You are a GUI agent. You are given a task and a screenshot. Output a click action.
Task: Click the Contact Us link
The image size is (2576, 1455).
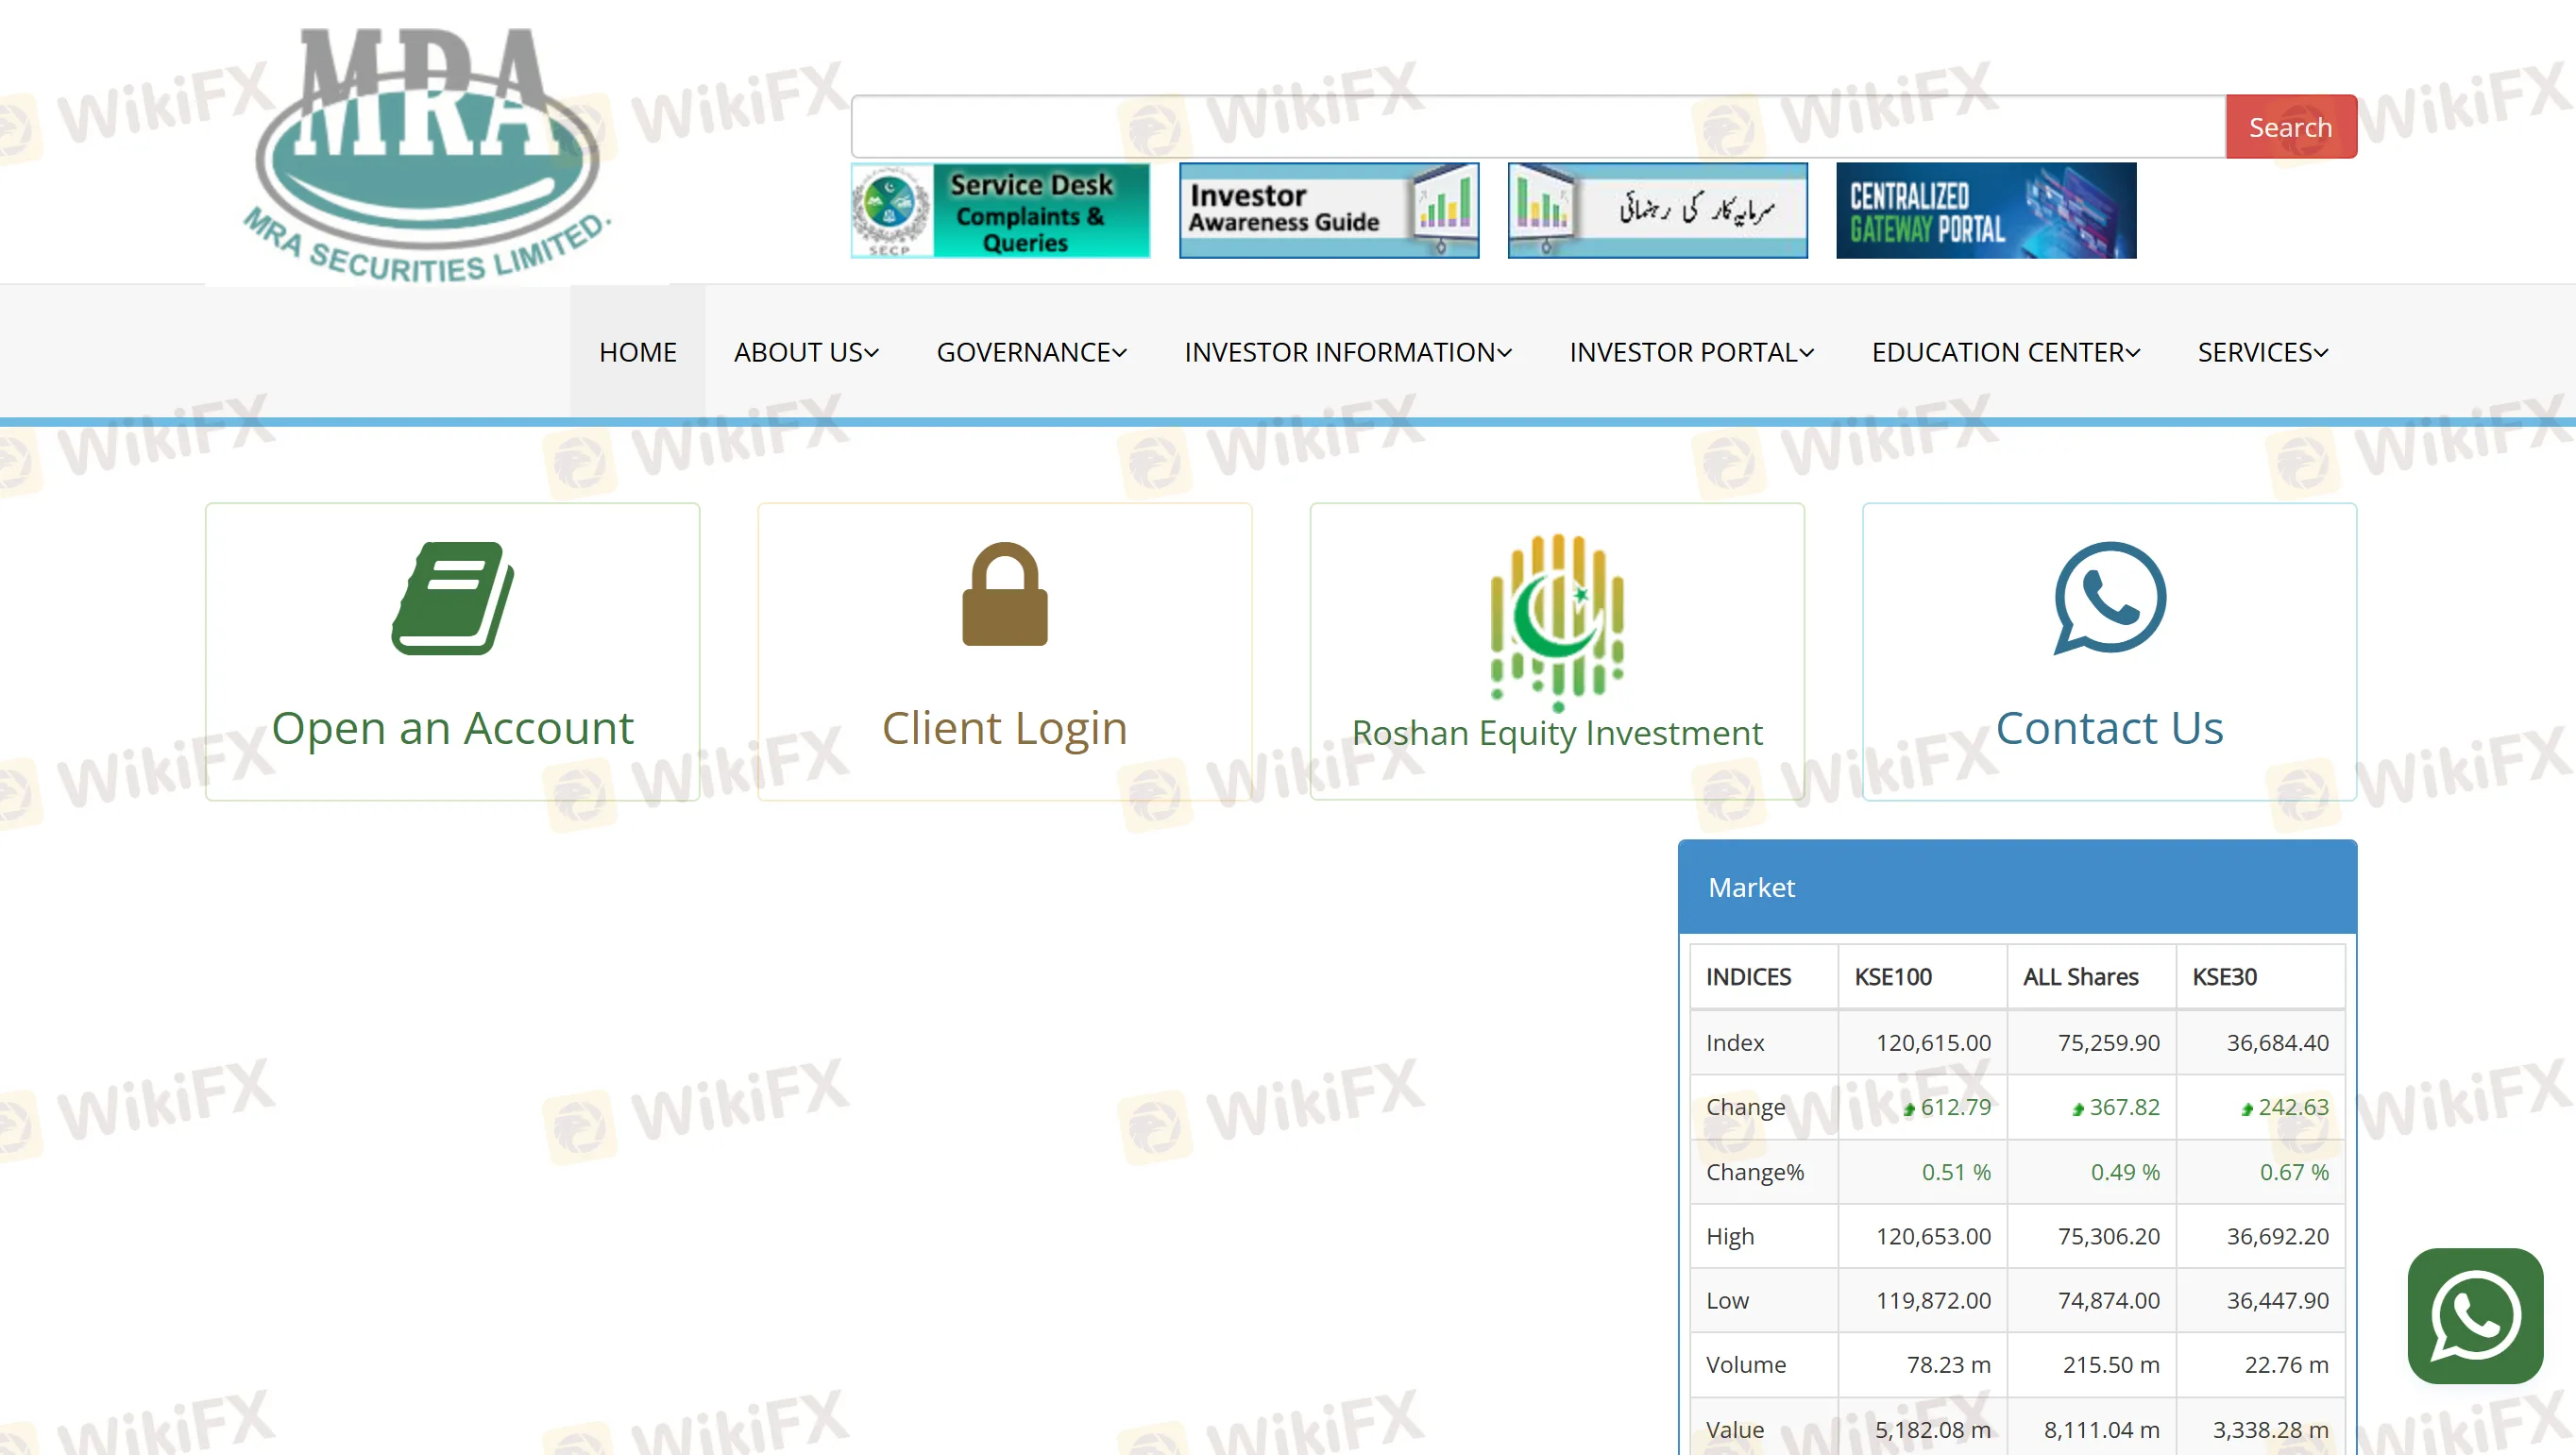tap(2110, 728)
